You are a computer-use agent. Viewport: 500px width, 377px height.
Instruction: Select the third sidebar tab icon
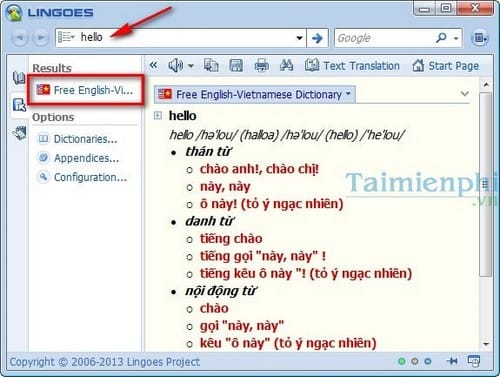pyautogui.click(x=19, y=133)
